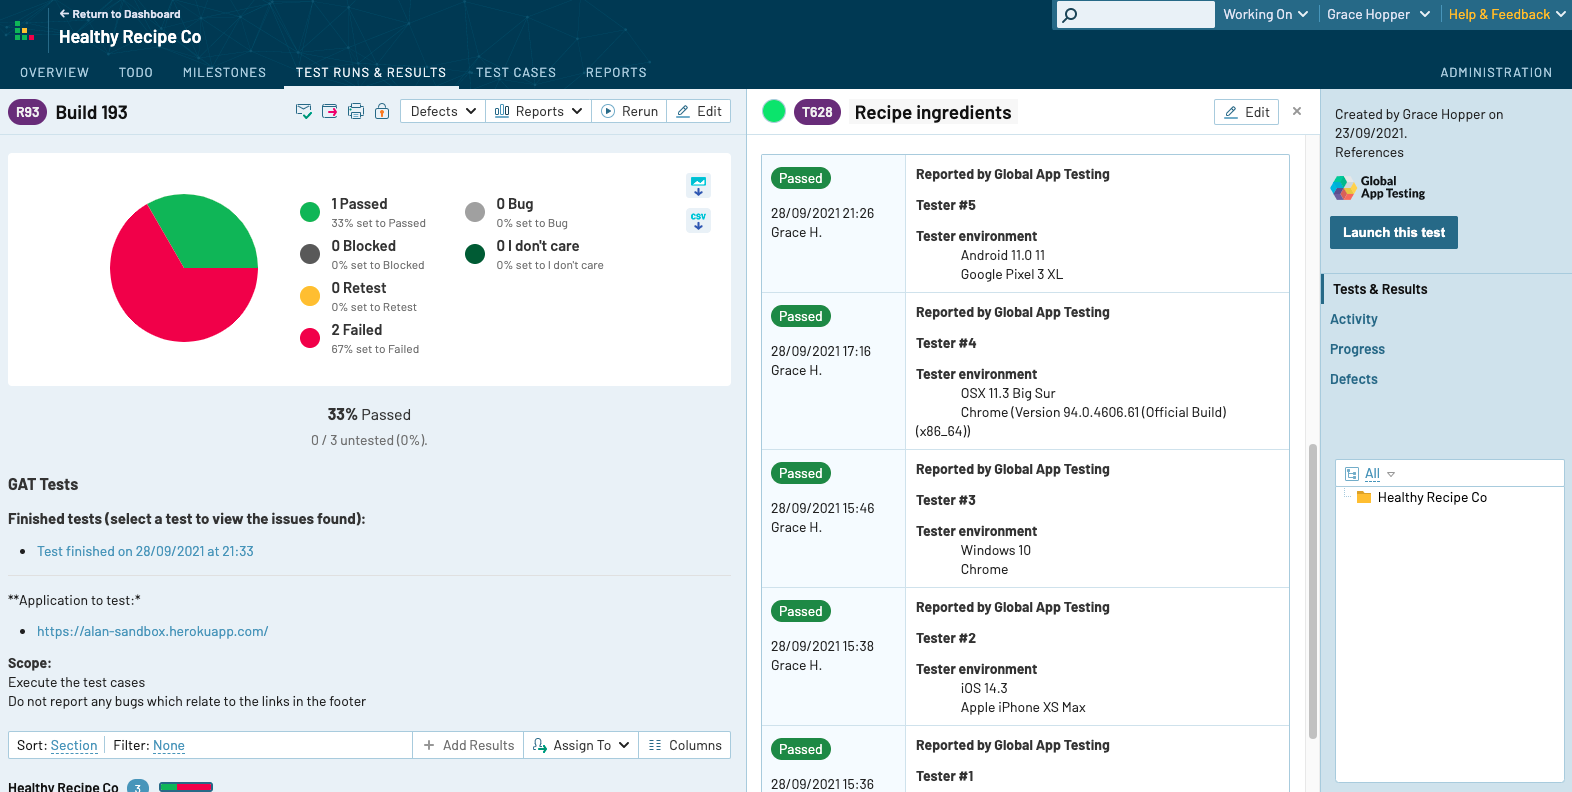Viewport: 1572px width, 792px height.
Task: Click the tree view icon next to All
Action: click(1352, 474)
